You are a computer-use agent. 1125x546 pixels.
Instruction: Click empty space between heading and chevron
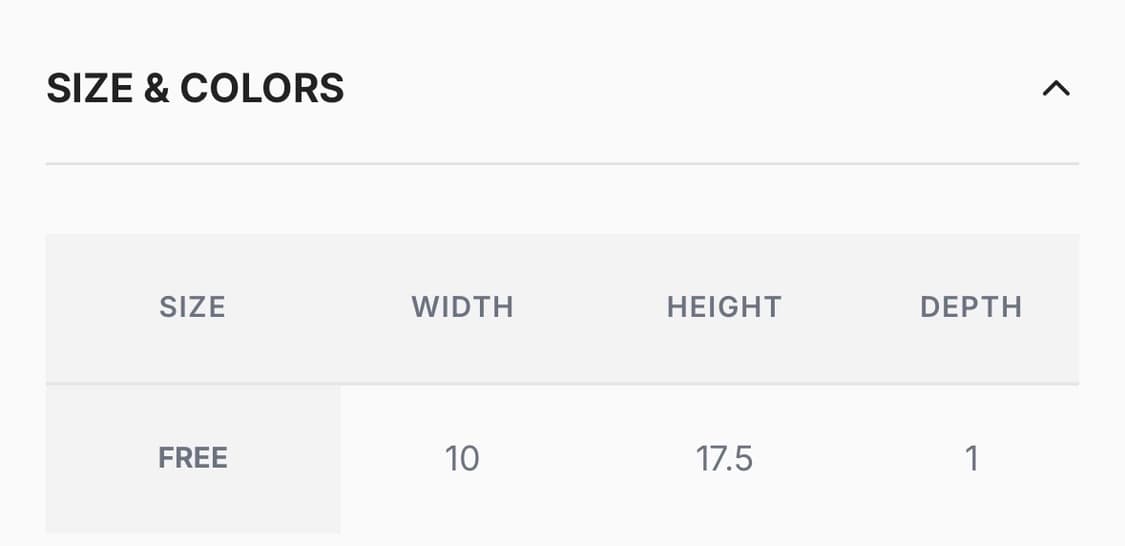pyautogui.click(x=690, y=89)
